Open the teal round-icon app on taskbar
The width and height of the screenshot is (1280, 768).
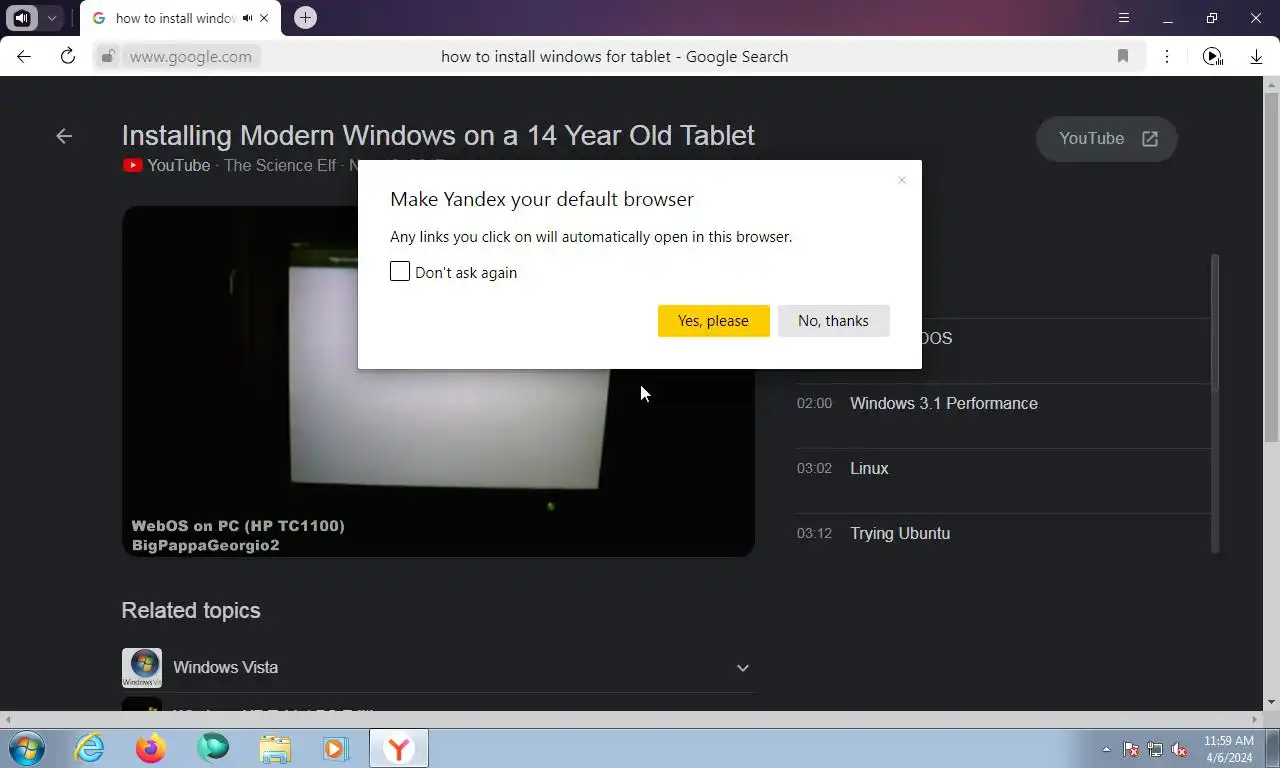point(213,748)
